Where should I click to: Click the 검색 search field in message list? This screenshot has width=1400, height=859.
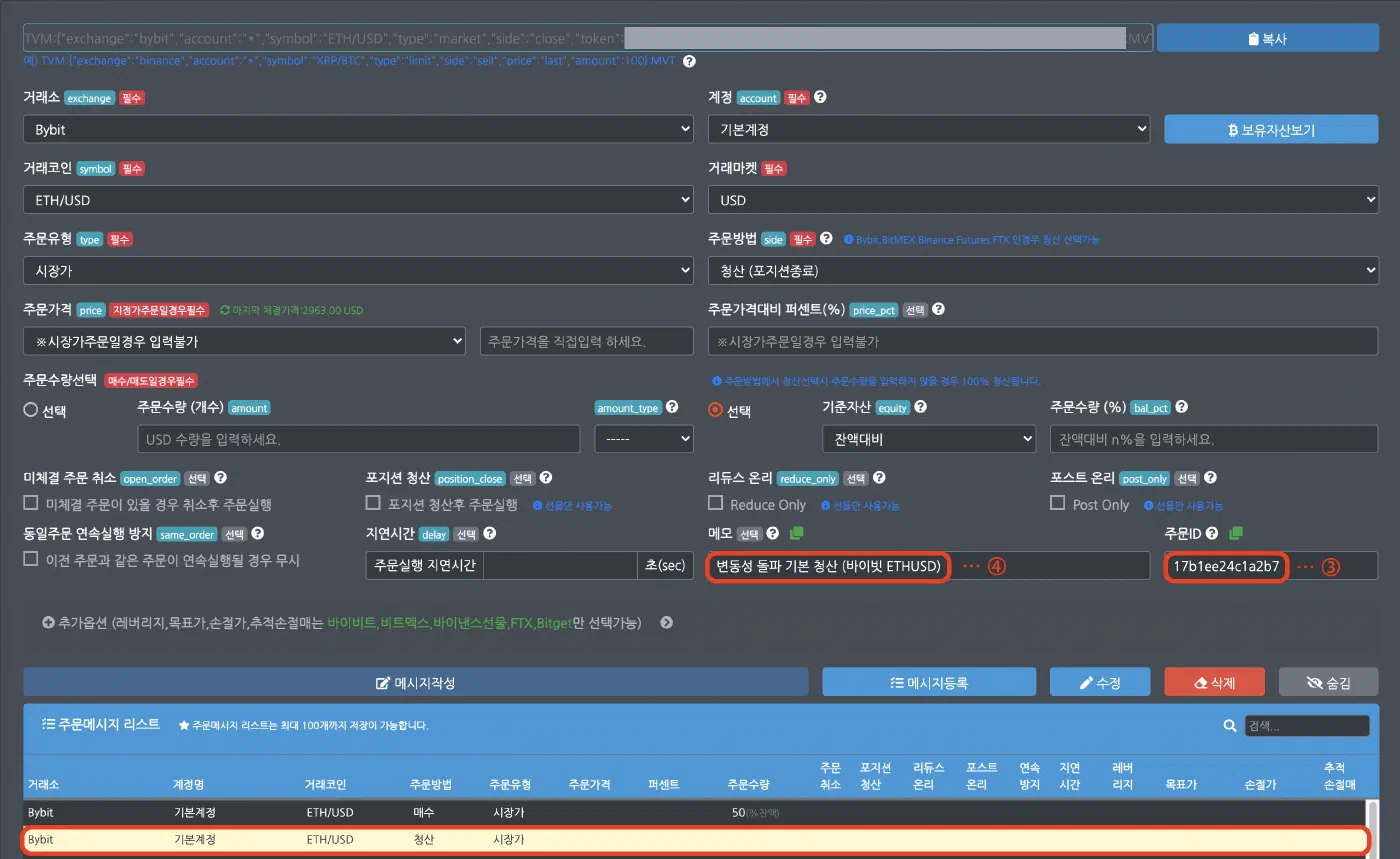pyautogui.click(x=1307, y=726)
